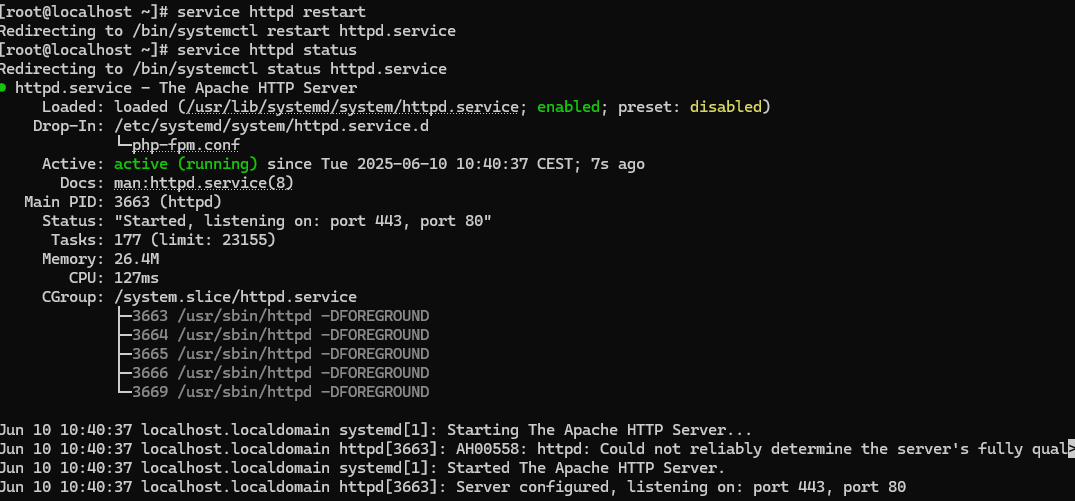1075x501 pixels.
Task: Select process 3664 in the CGroup tree
Action: 280,335
